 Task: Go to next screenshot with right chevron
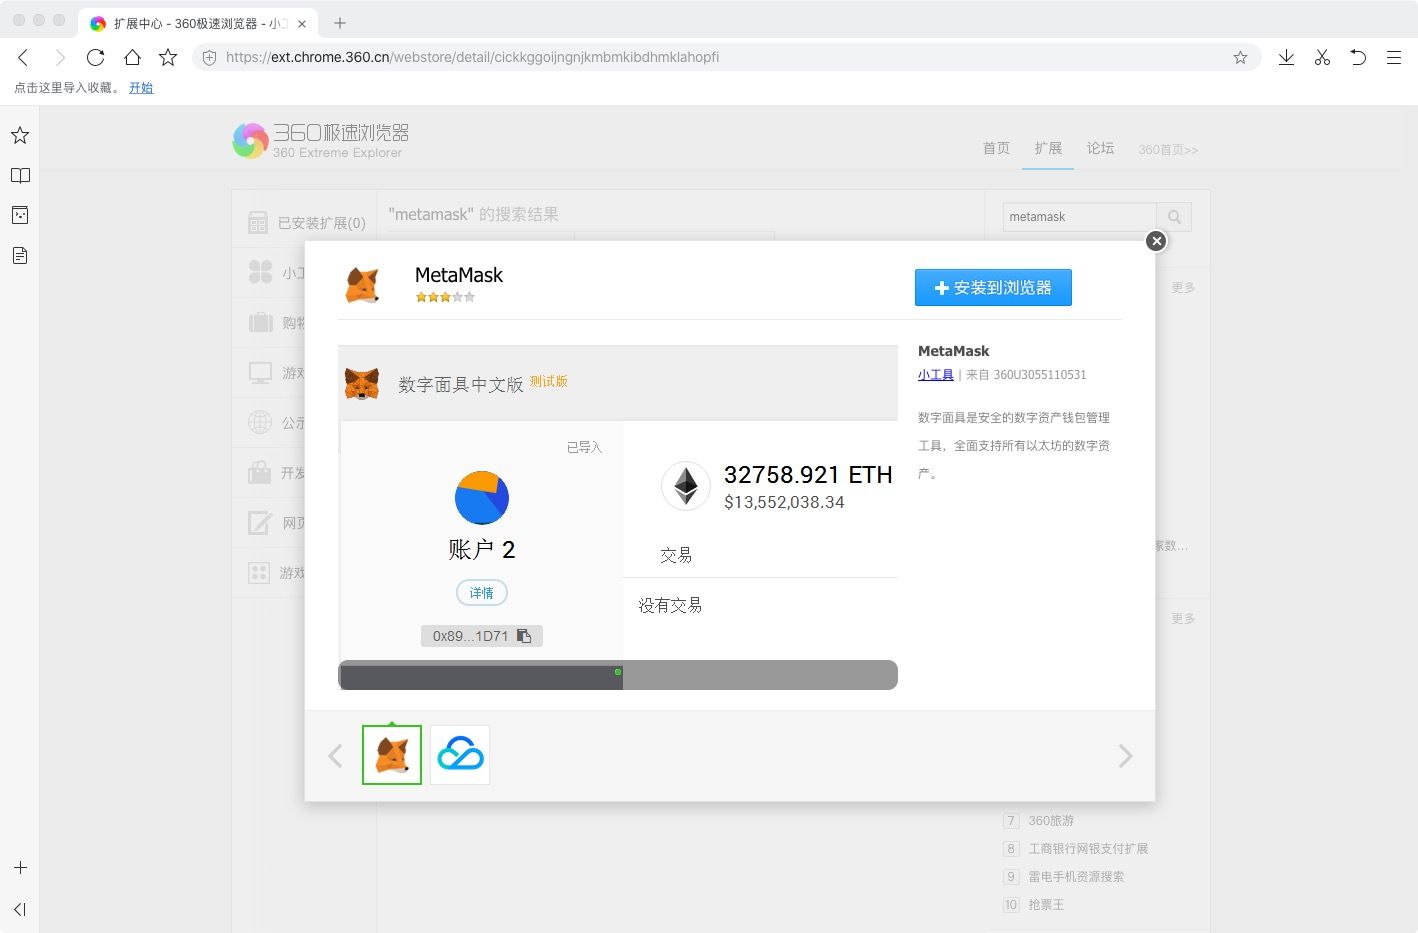point(1125,755)
